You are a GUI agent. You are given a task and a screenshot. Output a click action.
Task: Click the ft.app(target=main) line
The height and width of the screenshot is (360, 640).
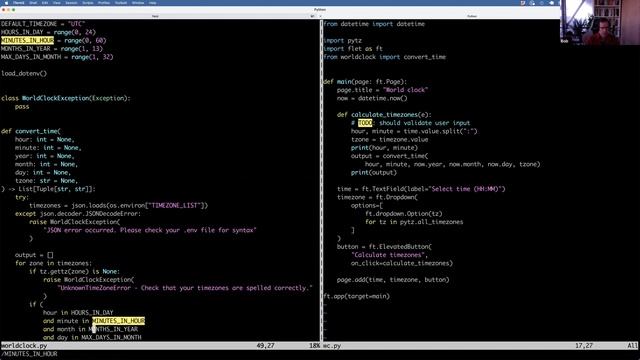tap(356, 296)
